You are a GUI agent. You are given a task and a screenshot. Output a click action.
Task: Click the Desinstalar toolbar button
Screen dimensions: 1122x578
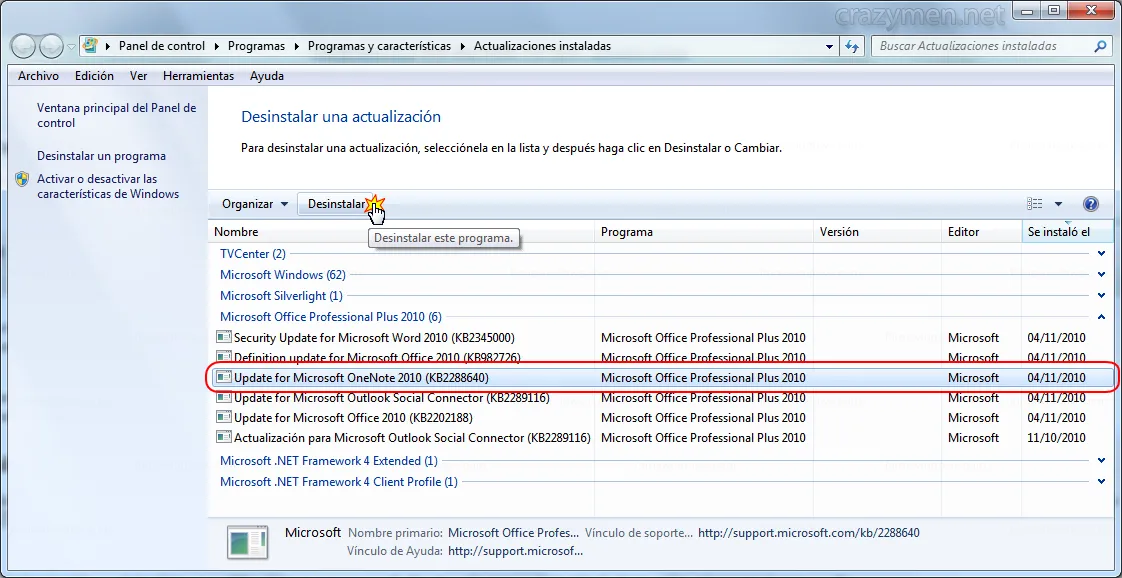336,204
